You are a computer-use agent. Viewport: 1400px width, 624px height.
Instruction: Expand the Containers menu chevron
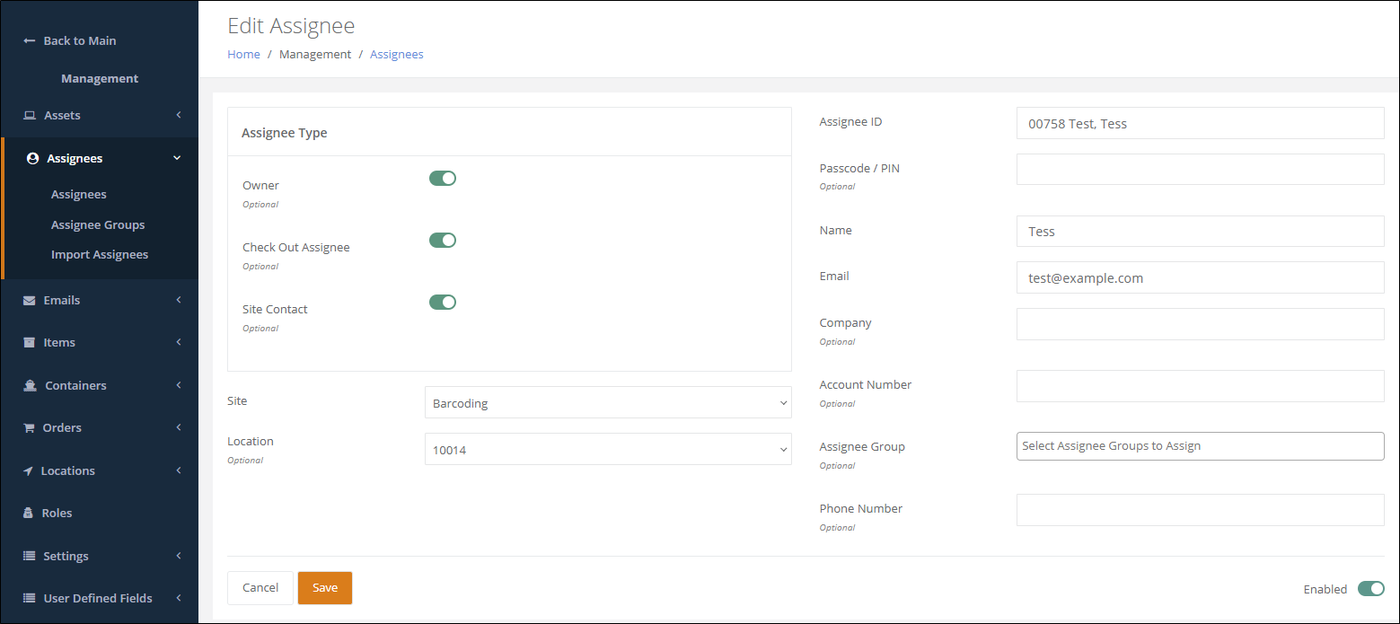click(178, 385)
